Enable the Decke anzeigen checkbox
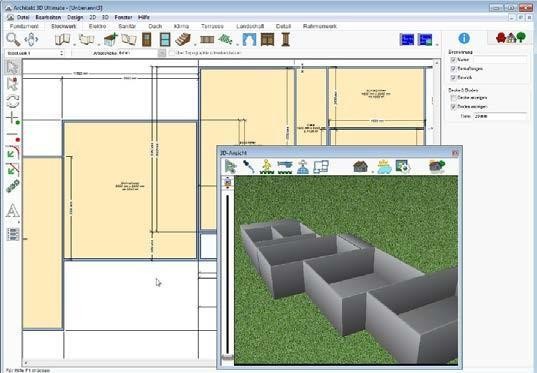The image size is (537, 373). click(x=453, y=98)
